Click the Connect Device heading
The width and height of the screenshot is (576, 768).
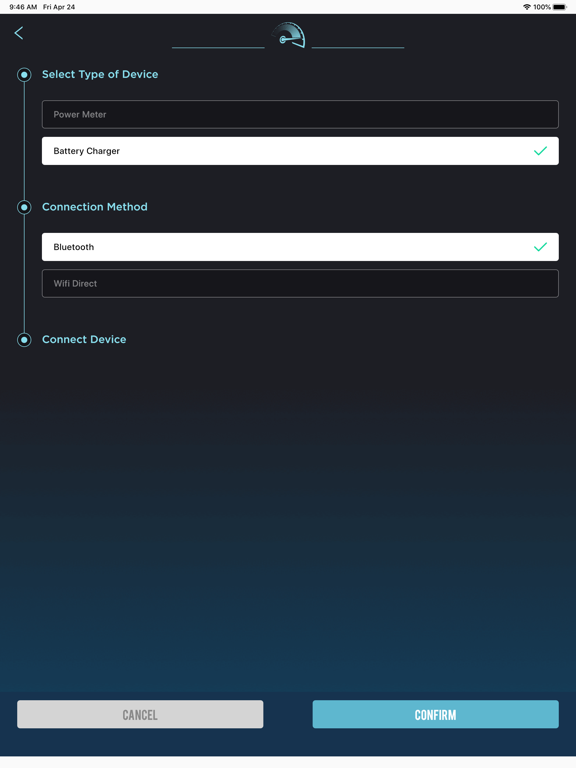pos(84,339)
